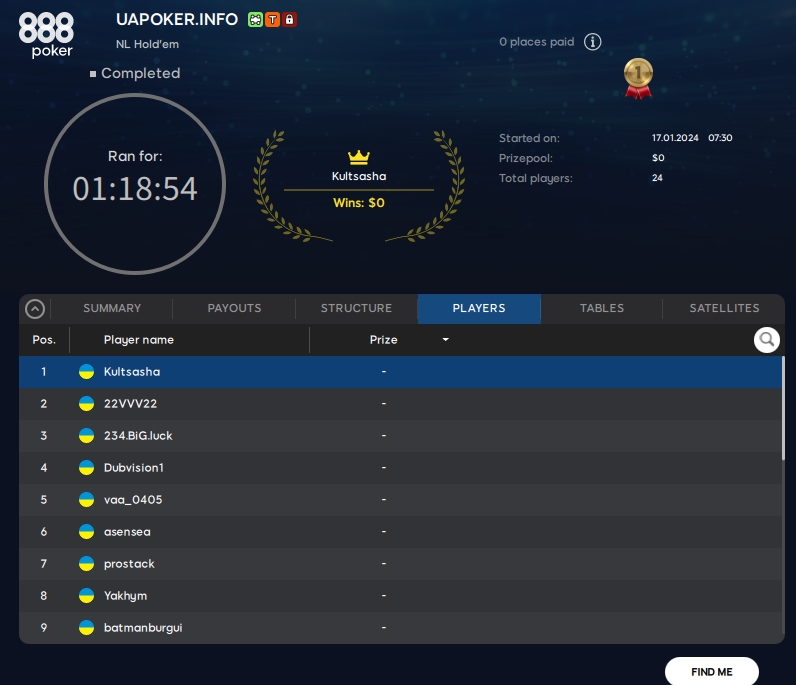Open the Prize column sort dropdown arrow

[x=445, y=339]
